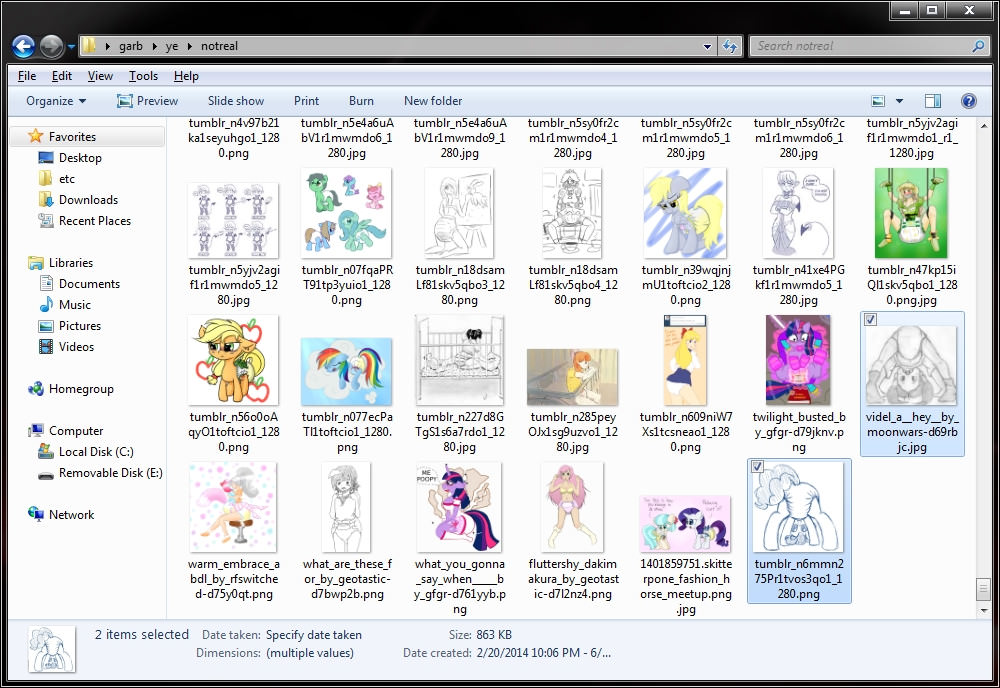Click the details pane preview thumbnail
The width and height of the screenshot is (1000, 688).
pyautogui.click(x=52, y=648)
